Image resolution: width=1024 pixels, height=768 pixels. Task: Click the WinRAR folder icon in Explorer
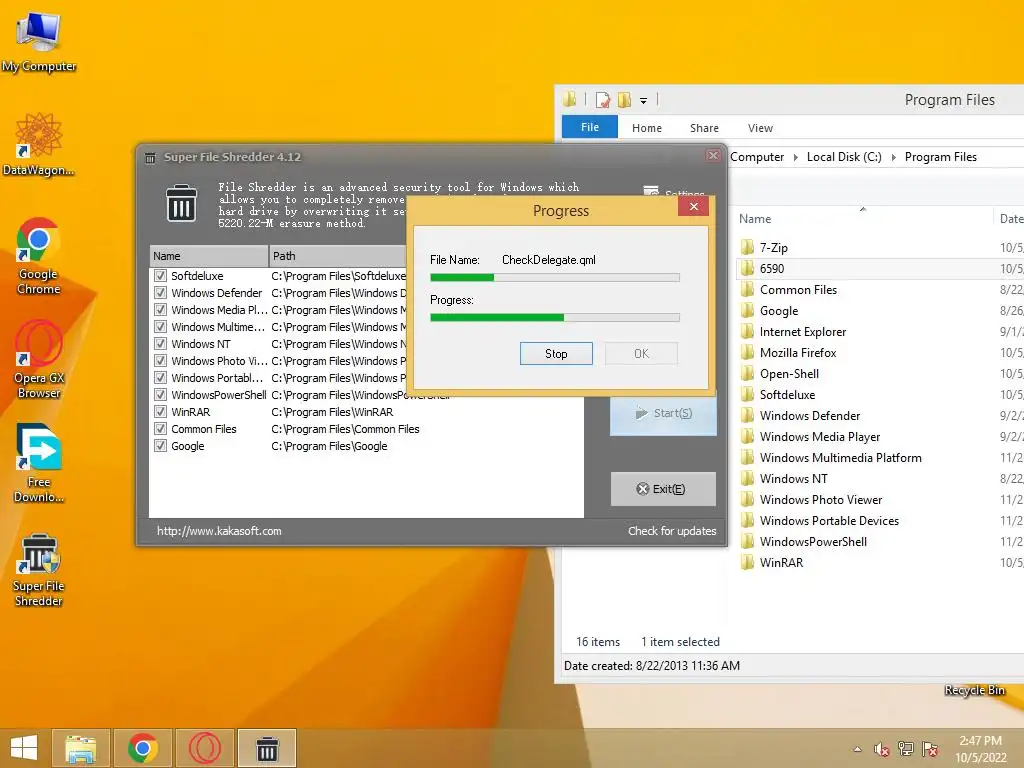tap(748, 562)
